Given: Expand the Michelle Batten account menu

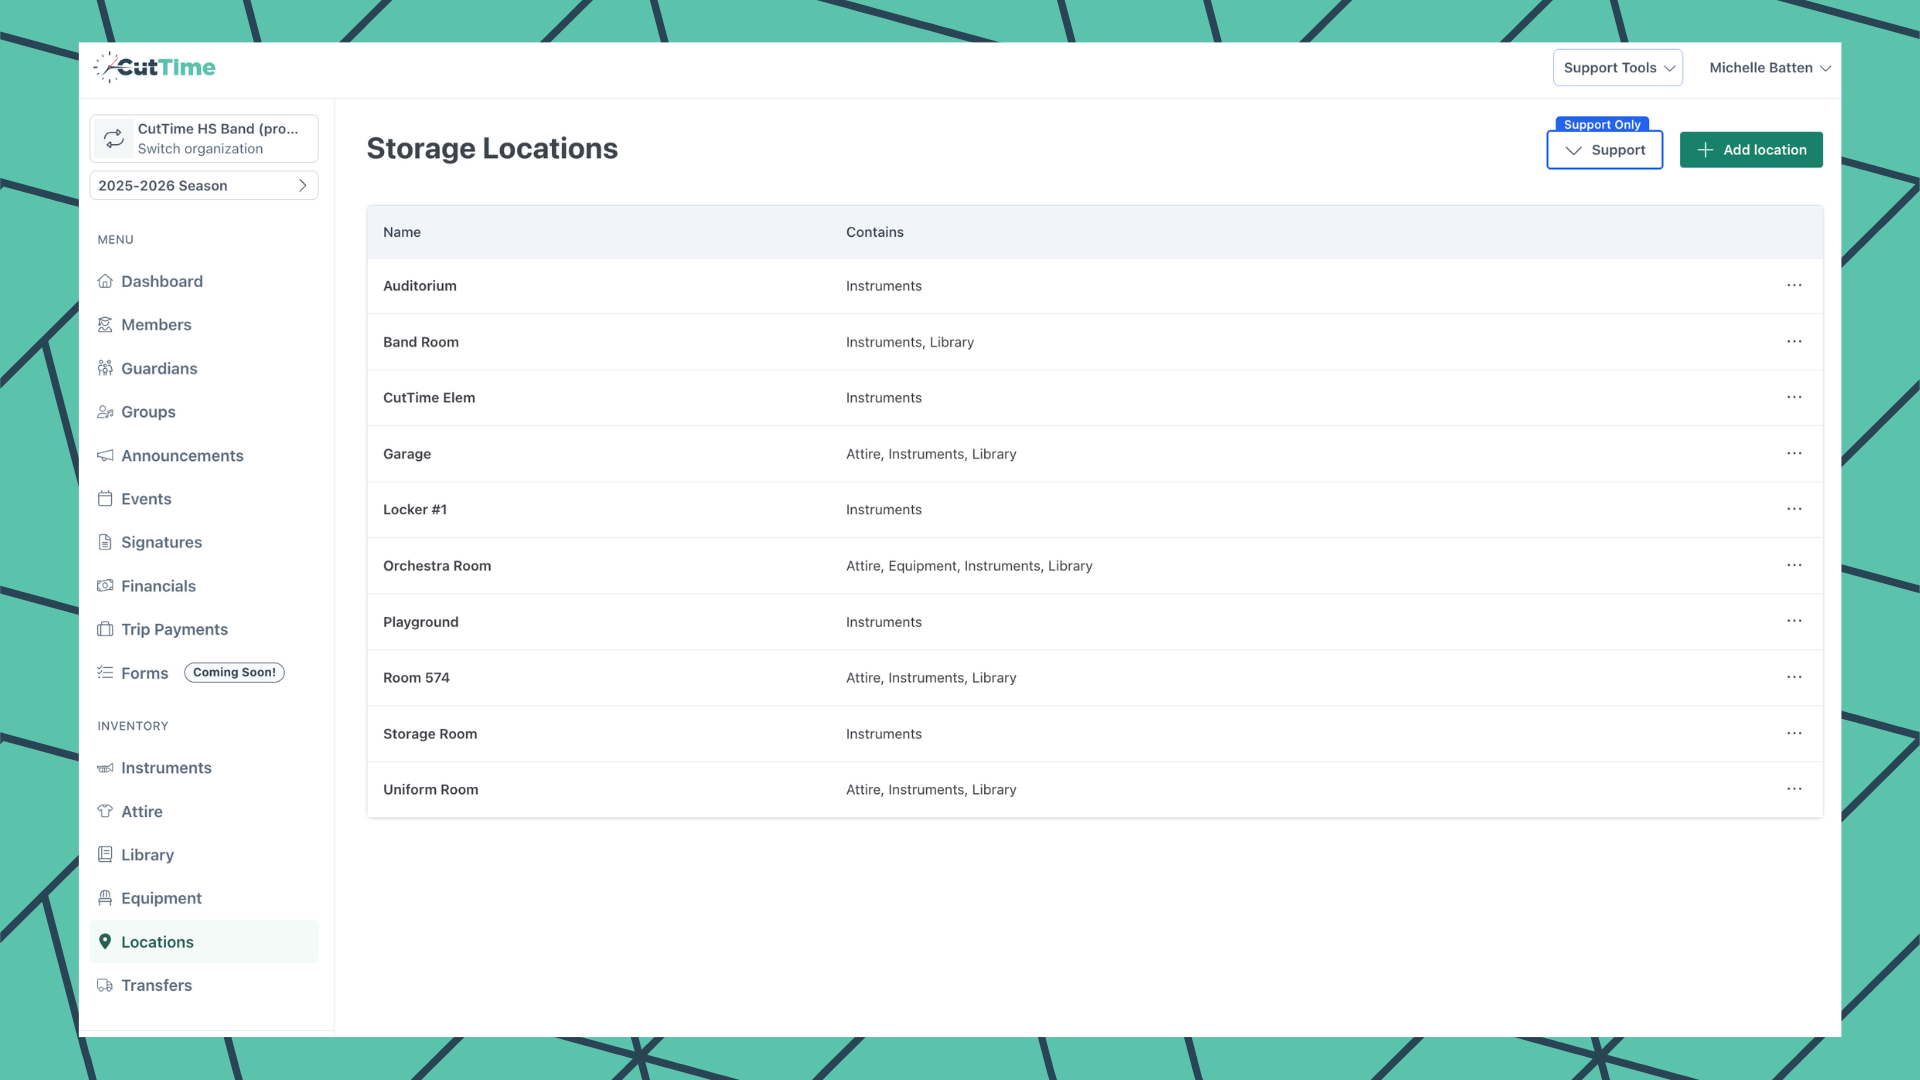Looking at the screenshot, I should tap(1768, 67).
